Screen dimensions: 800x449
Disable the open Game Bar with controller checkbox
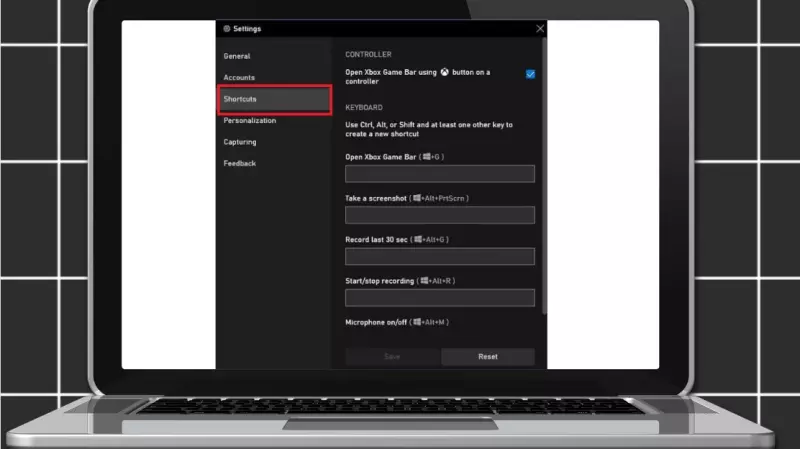coord(530,74)
